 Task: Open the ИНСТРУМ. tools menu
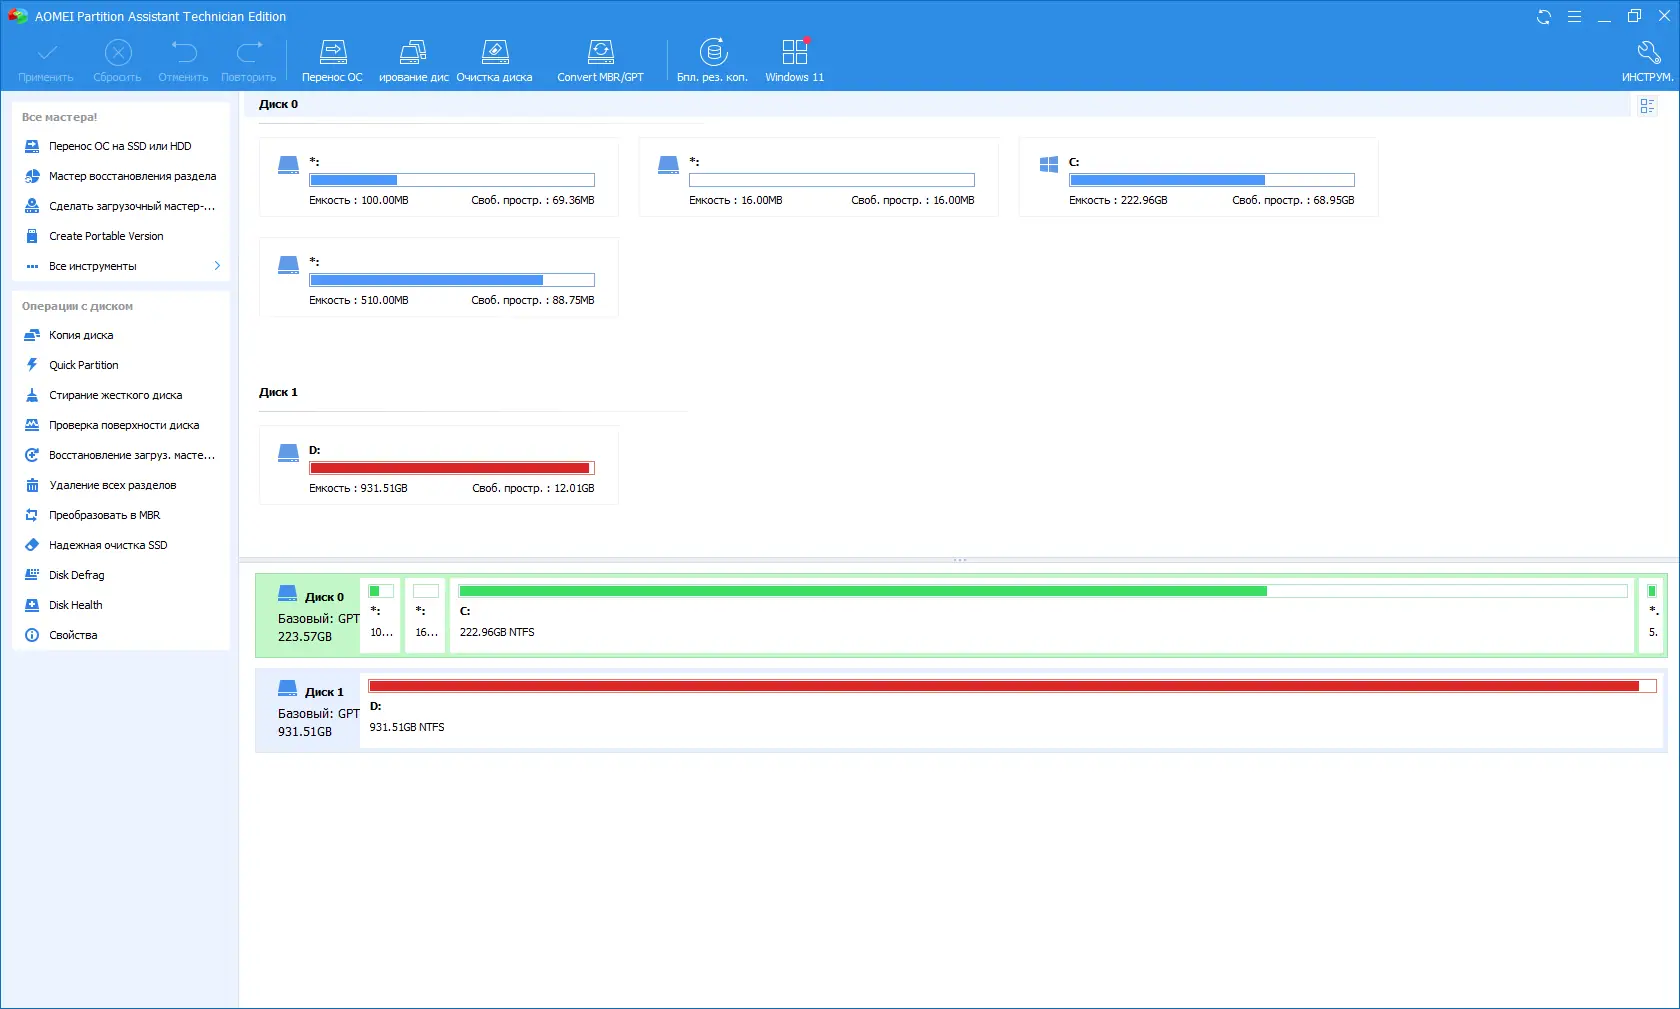(x=1647, y=61)
